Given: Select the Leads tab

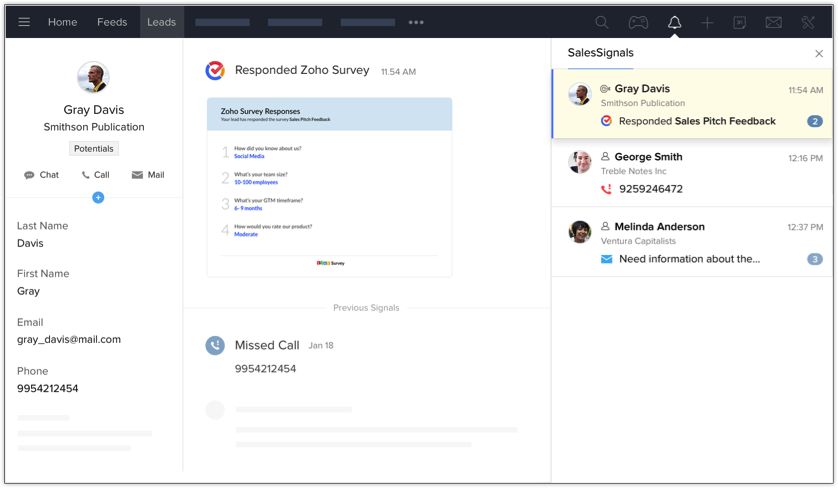Looking at the screenshot, I should point(161,22).
